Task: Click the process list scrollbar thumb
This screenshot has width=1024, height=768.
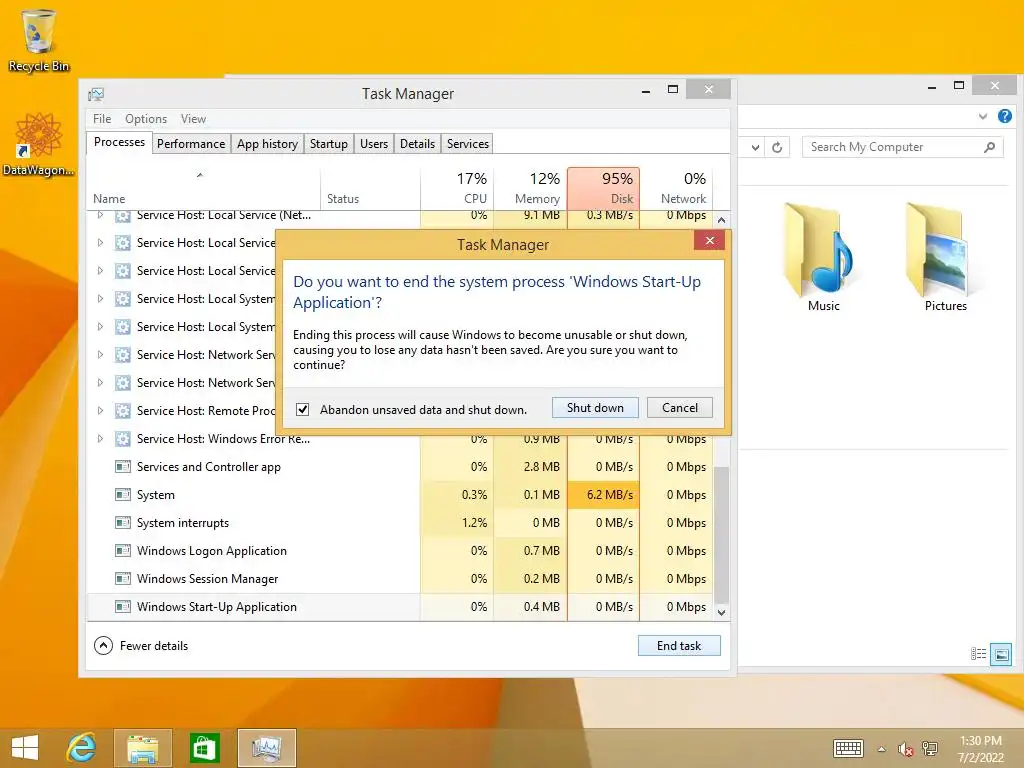Action: (x=722, y=536)
